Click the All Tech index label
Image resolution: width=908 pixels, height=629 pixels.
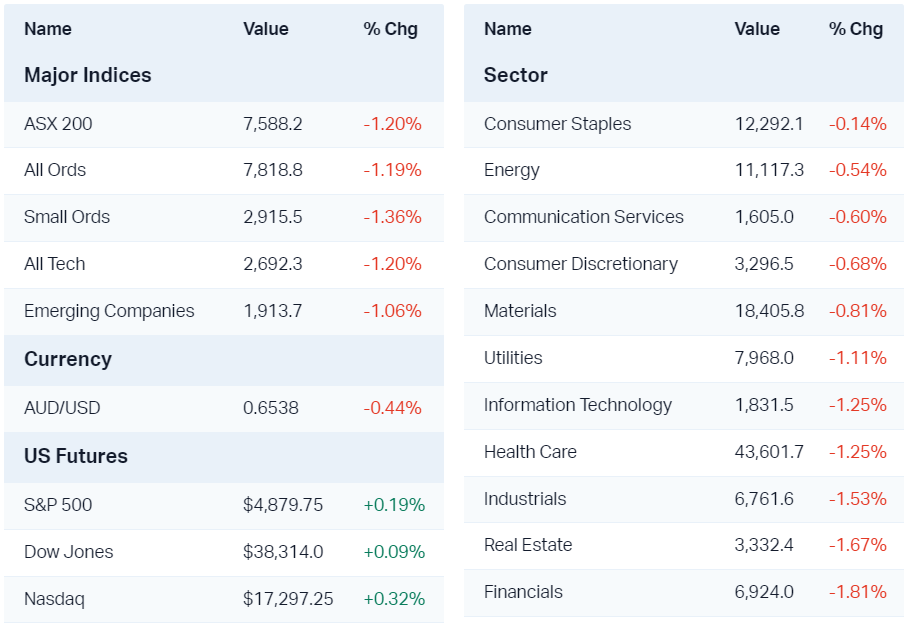point(55,264)
